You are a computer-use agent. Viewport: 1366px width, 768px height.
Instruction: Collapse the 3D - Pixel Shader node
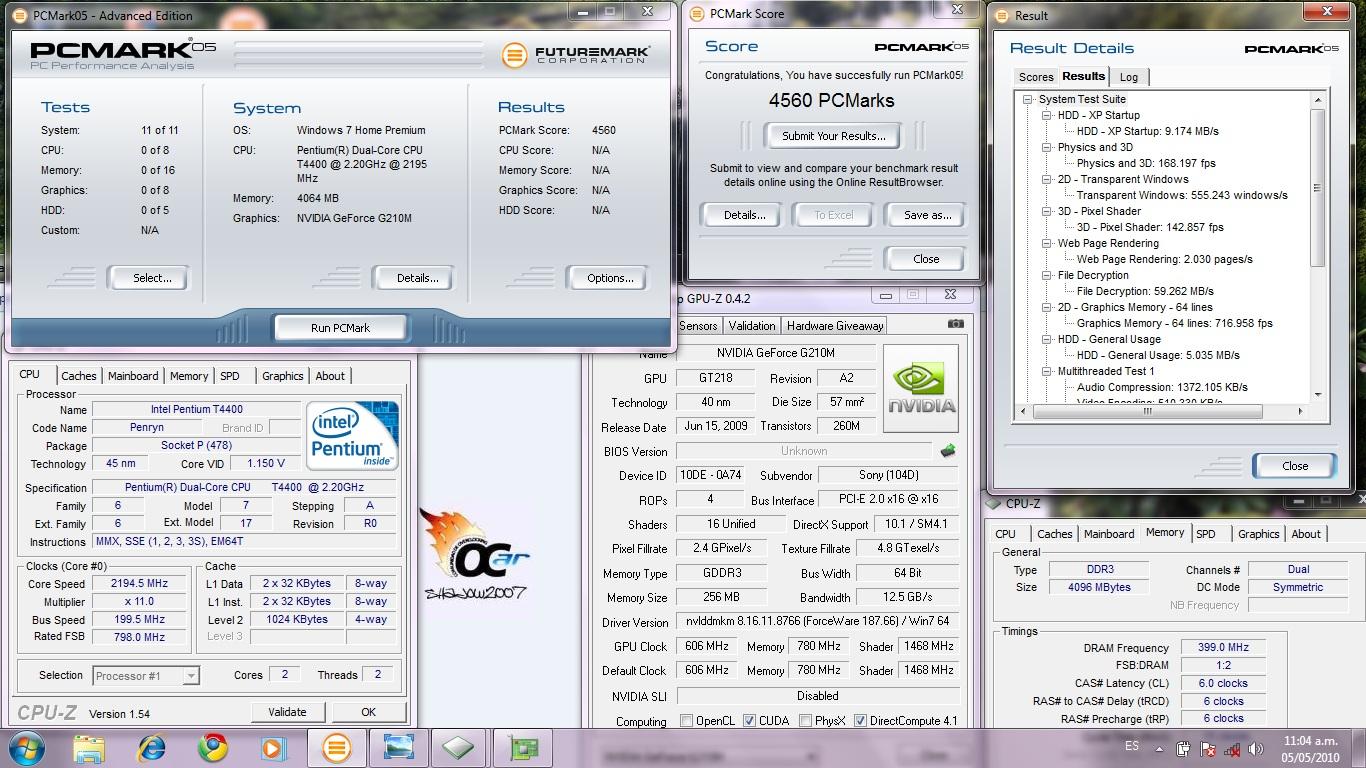point(1046,211)
